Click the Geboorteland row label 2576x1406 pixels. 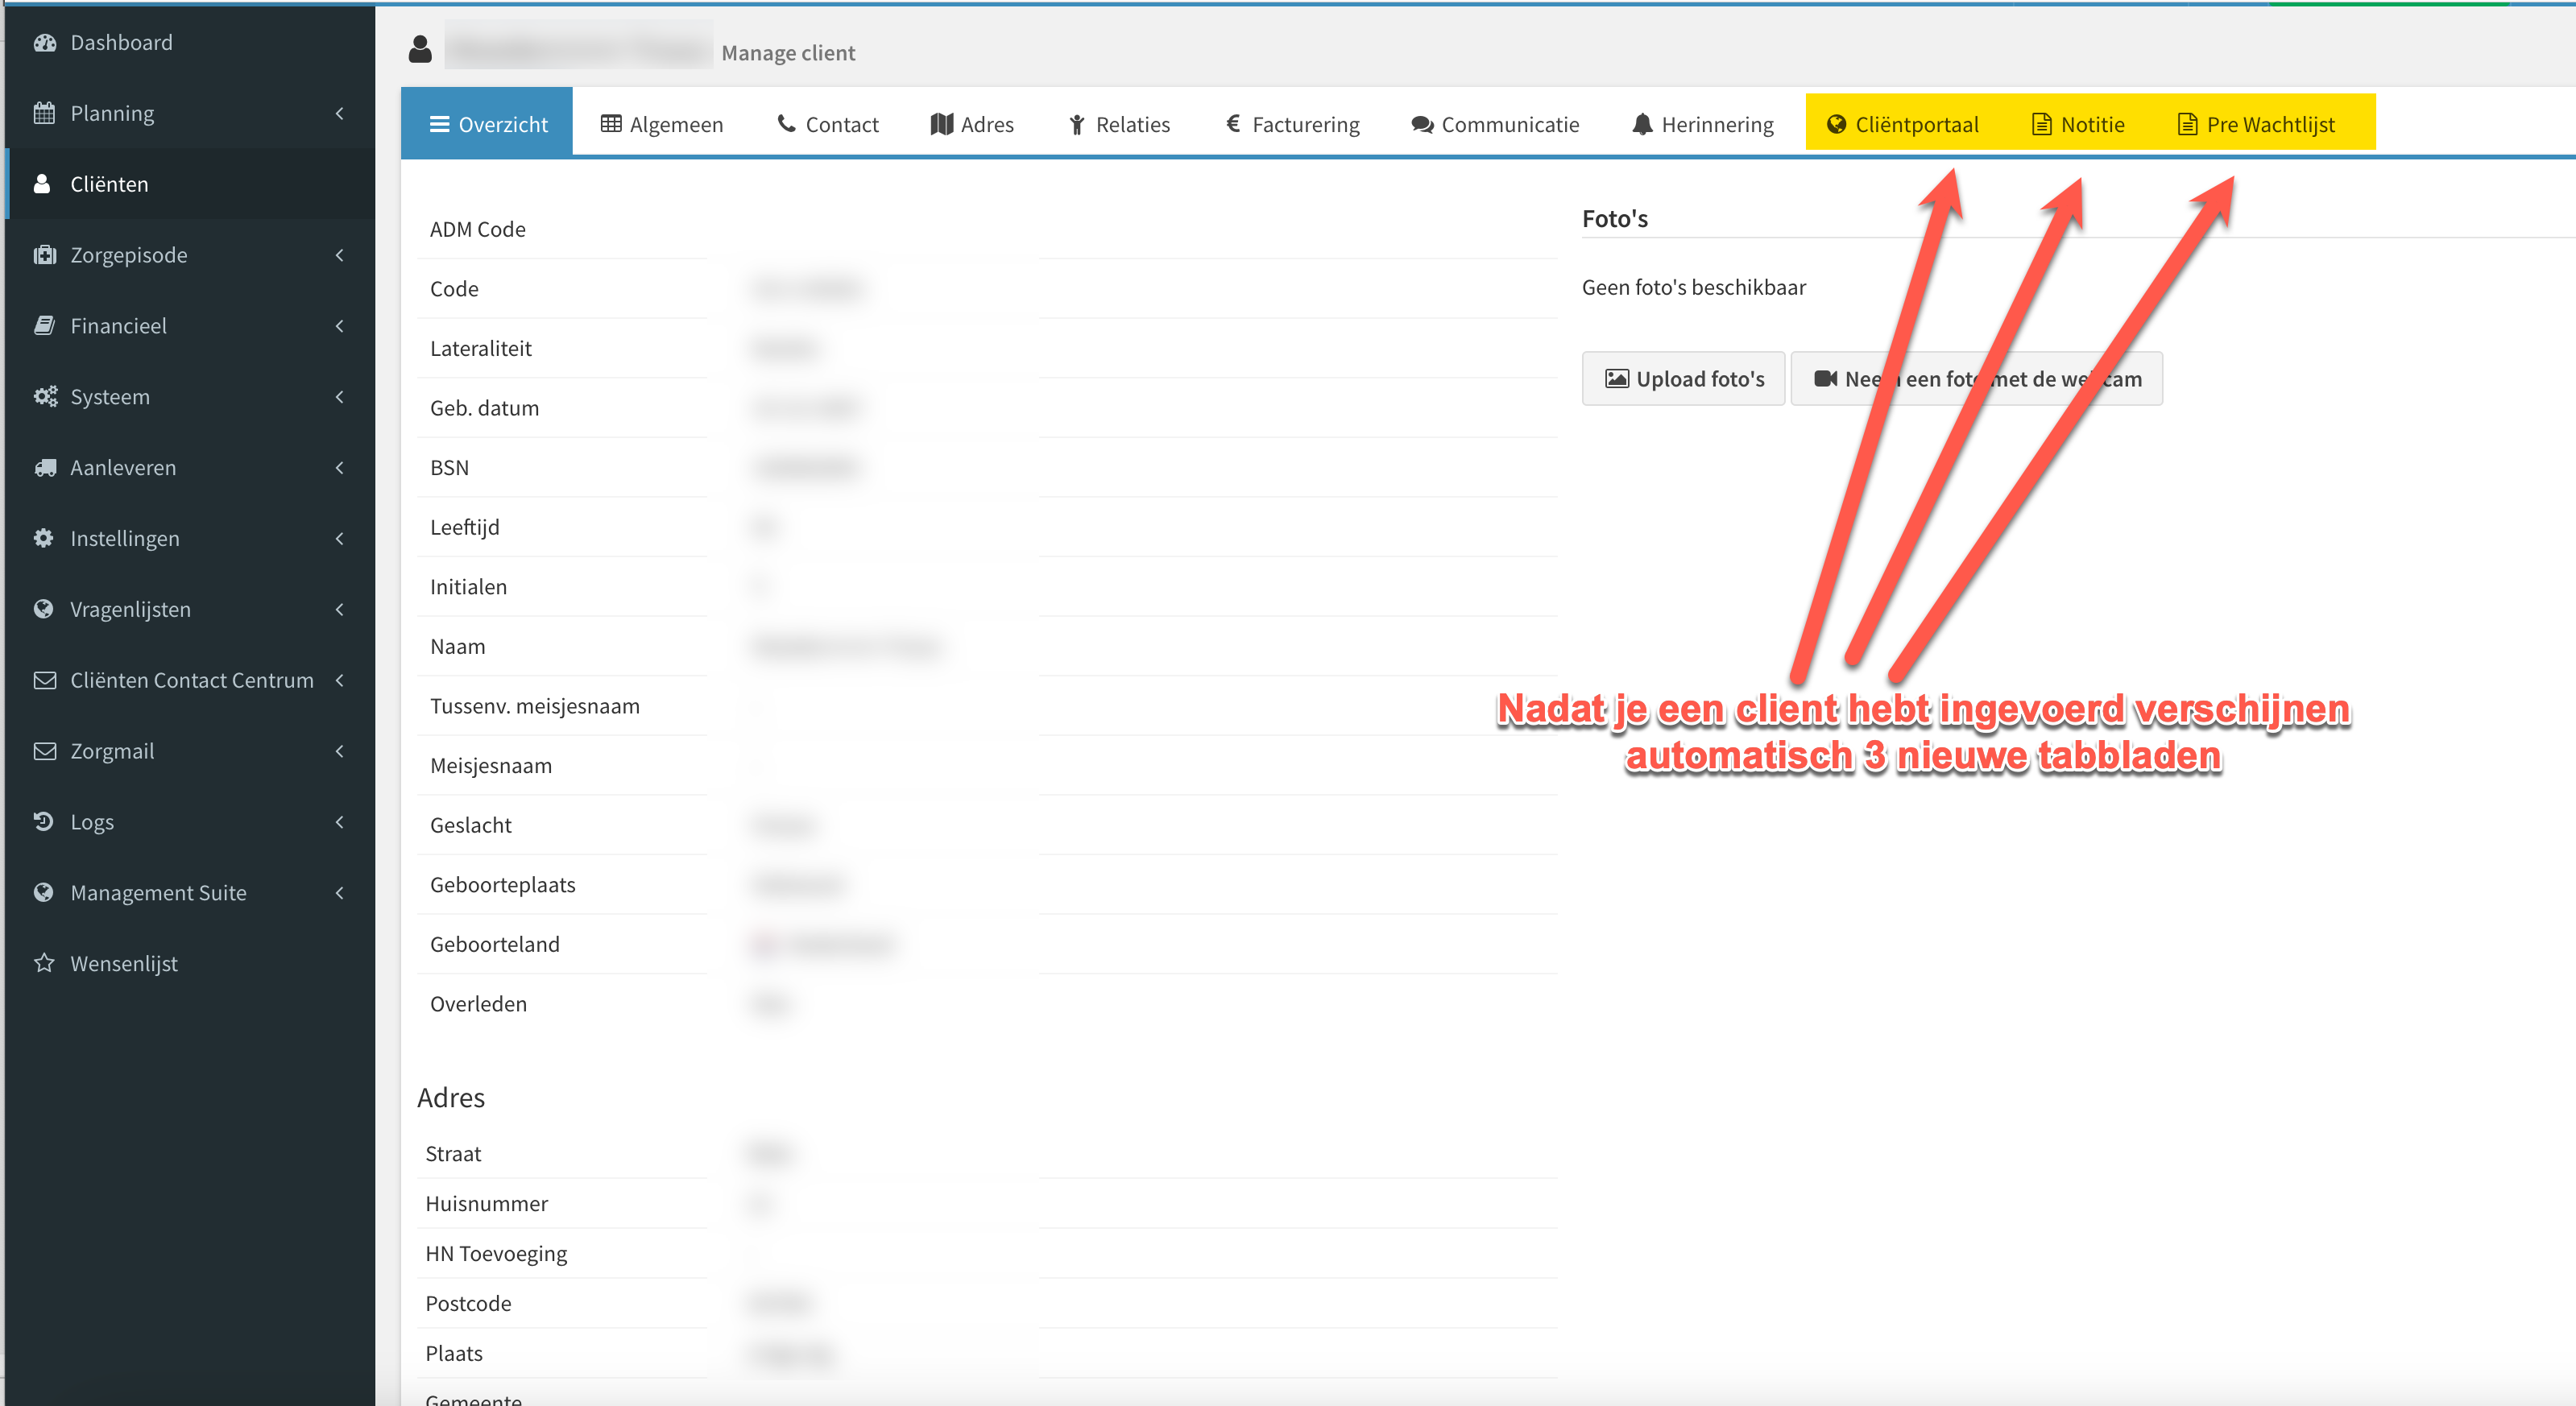coord(494,944)
